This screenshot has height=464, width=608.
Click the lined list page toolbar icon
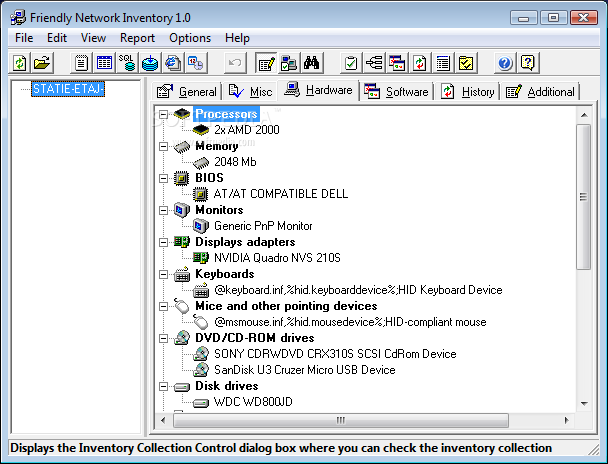coord(442,62)
